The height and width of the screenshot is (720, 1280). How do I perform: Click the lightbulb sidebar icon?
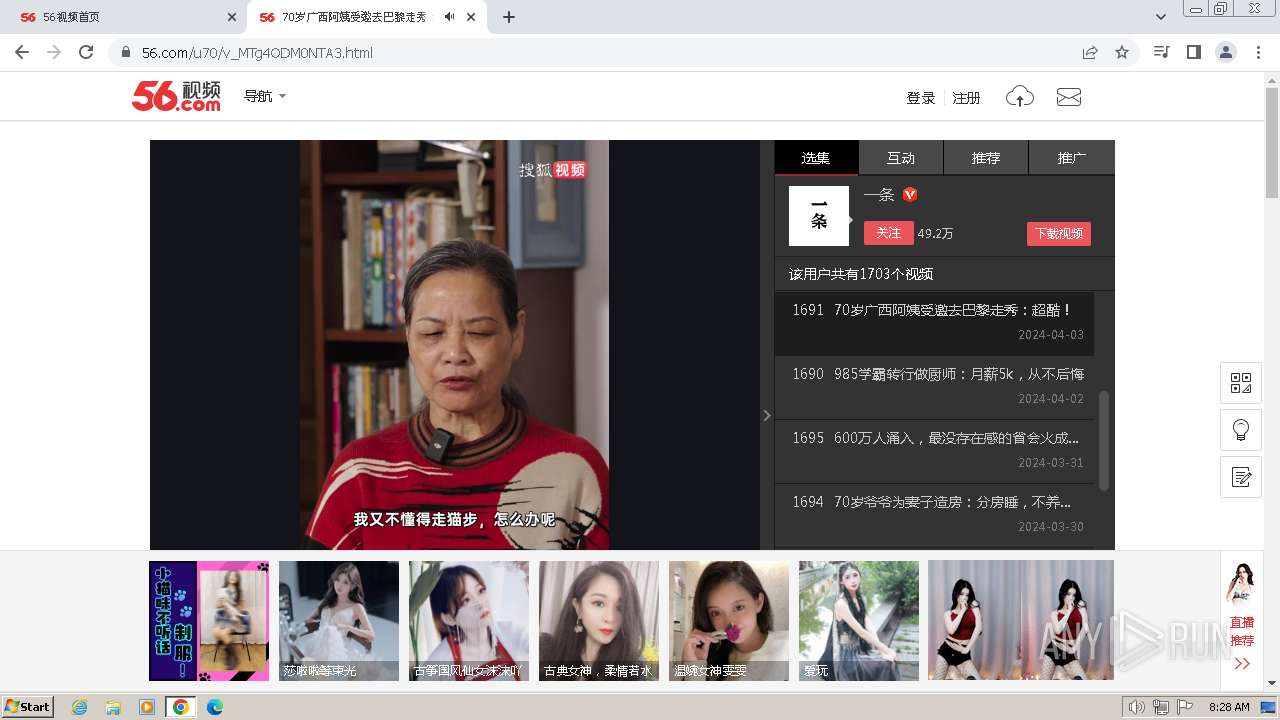point(1241,430)
